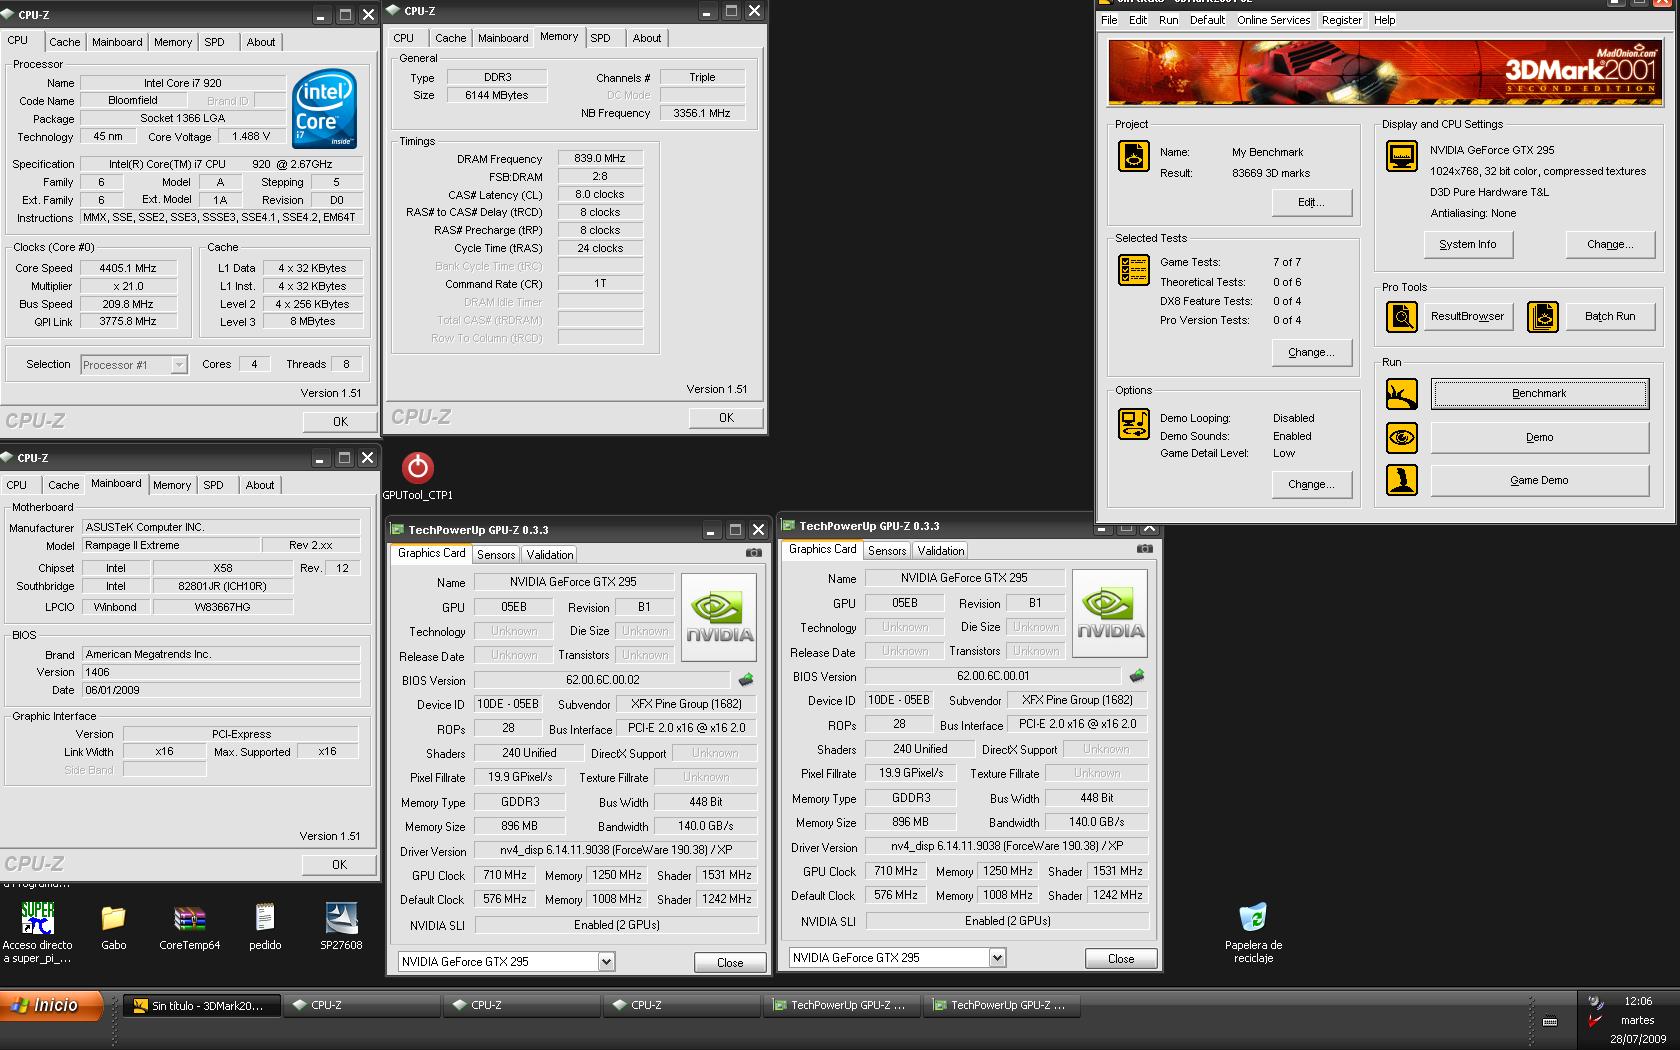Click Close button in left GPU-Z
The width and height of the screenshot is (1680, 1050).
(x=730, y=963)
